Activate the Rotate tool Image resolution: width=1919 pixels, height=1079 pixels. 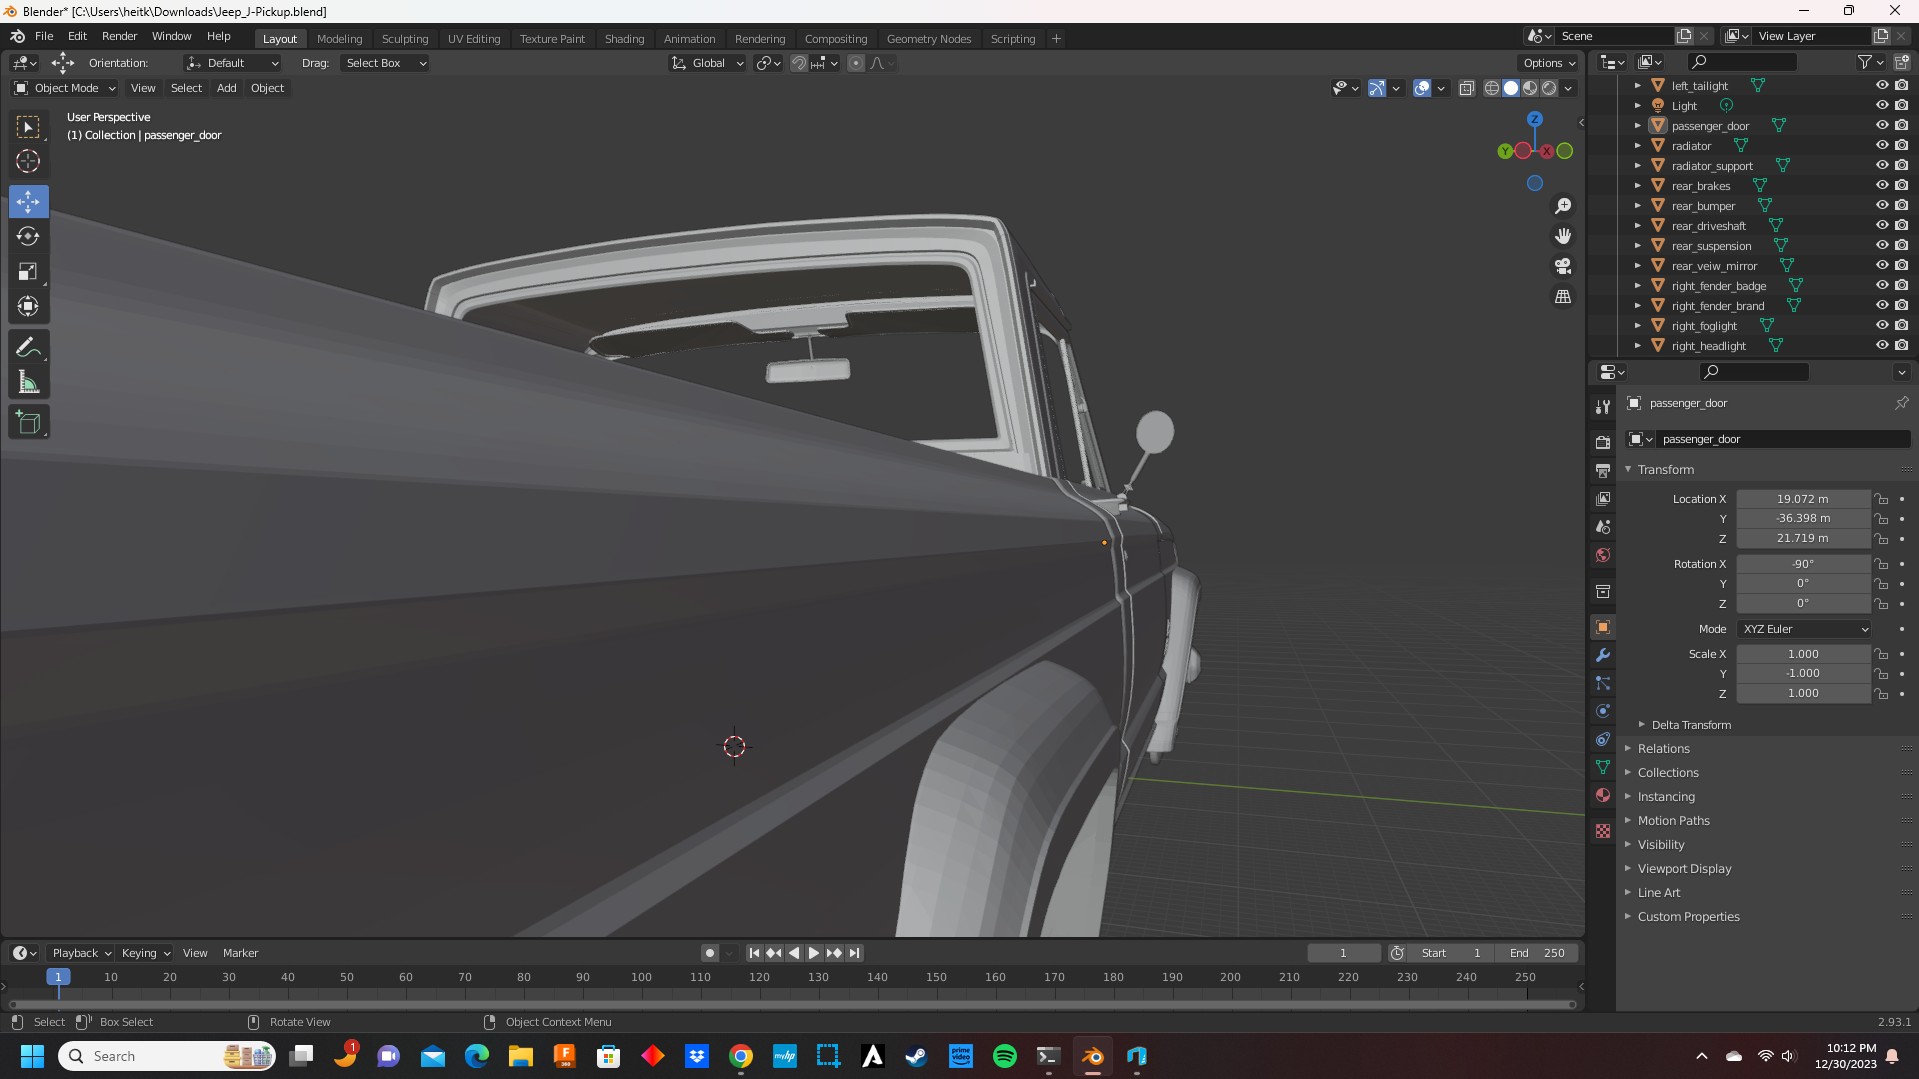pyautogui.click(x=28, y=236)
